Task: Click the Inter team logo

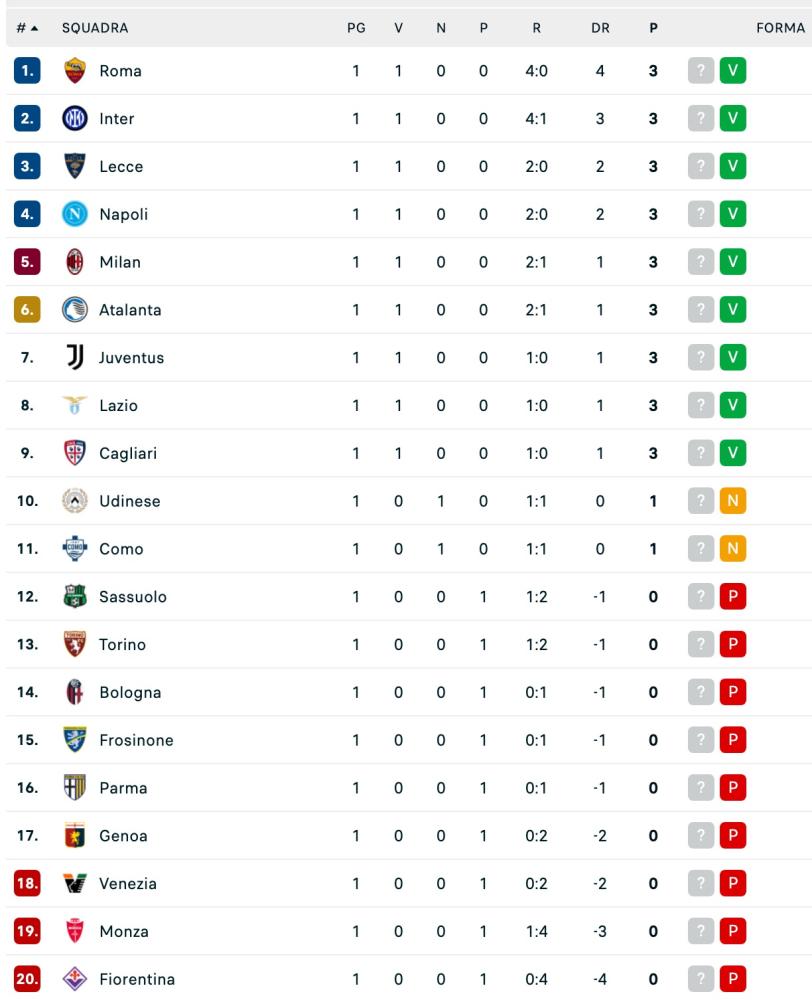Action: (x=75, y=119)
